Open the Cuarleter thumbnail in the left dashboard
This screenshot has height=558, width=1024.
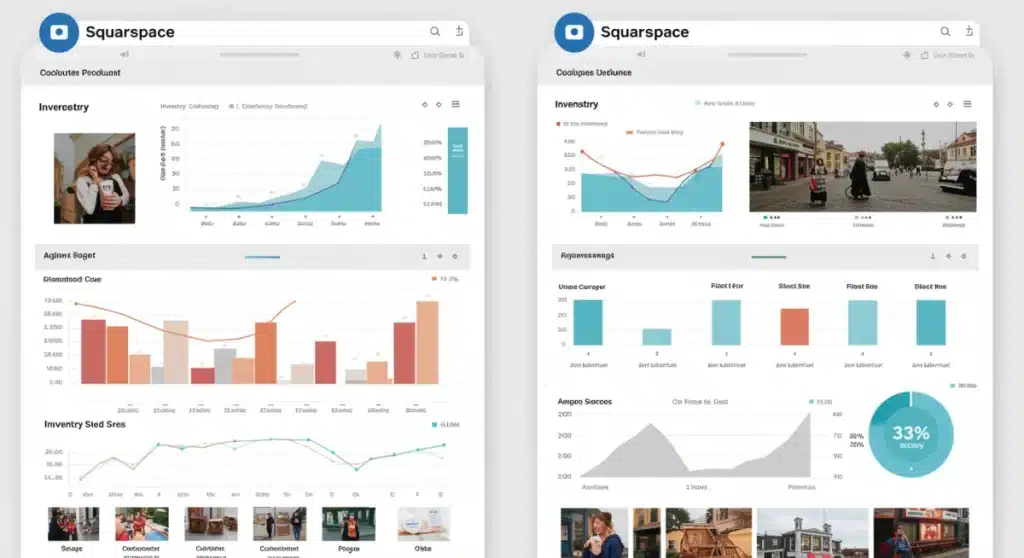211,524
